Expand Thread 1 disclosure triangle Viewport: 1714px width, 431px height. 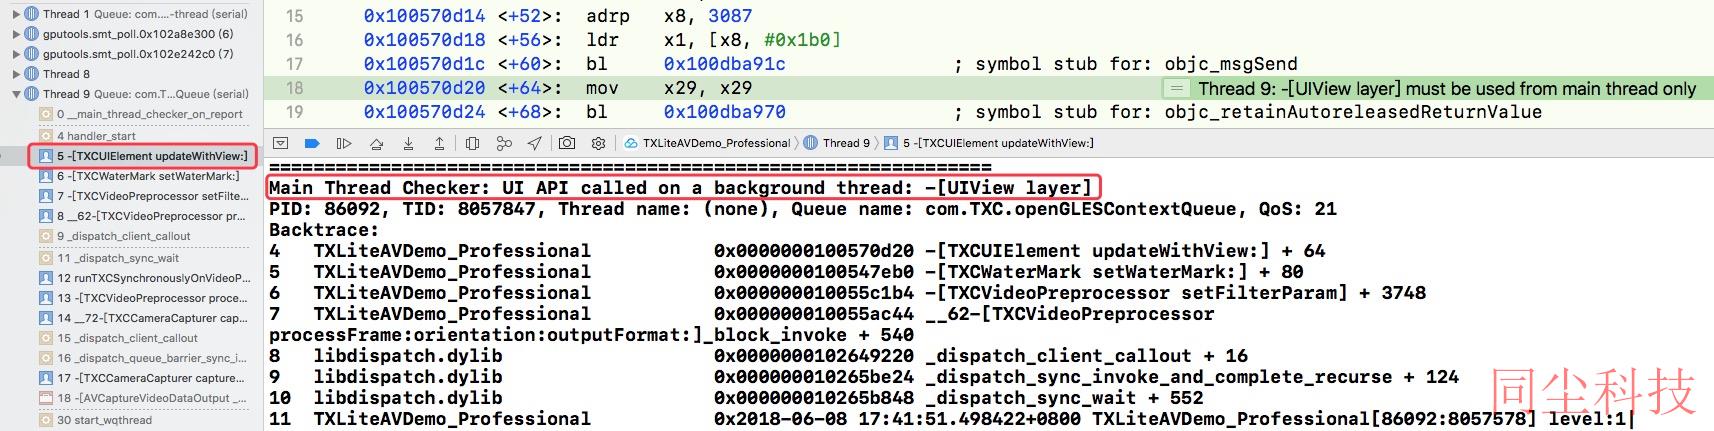click(x=16, y=14)
